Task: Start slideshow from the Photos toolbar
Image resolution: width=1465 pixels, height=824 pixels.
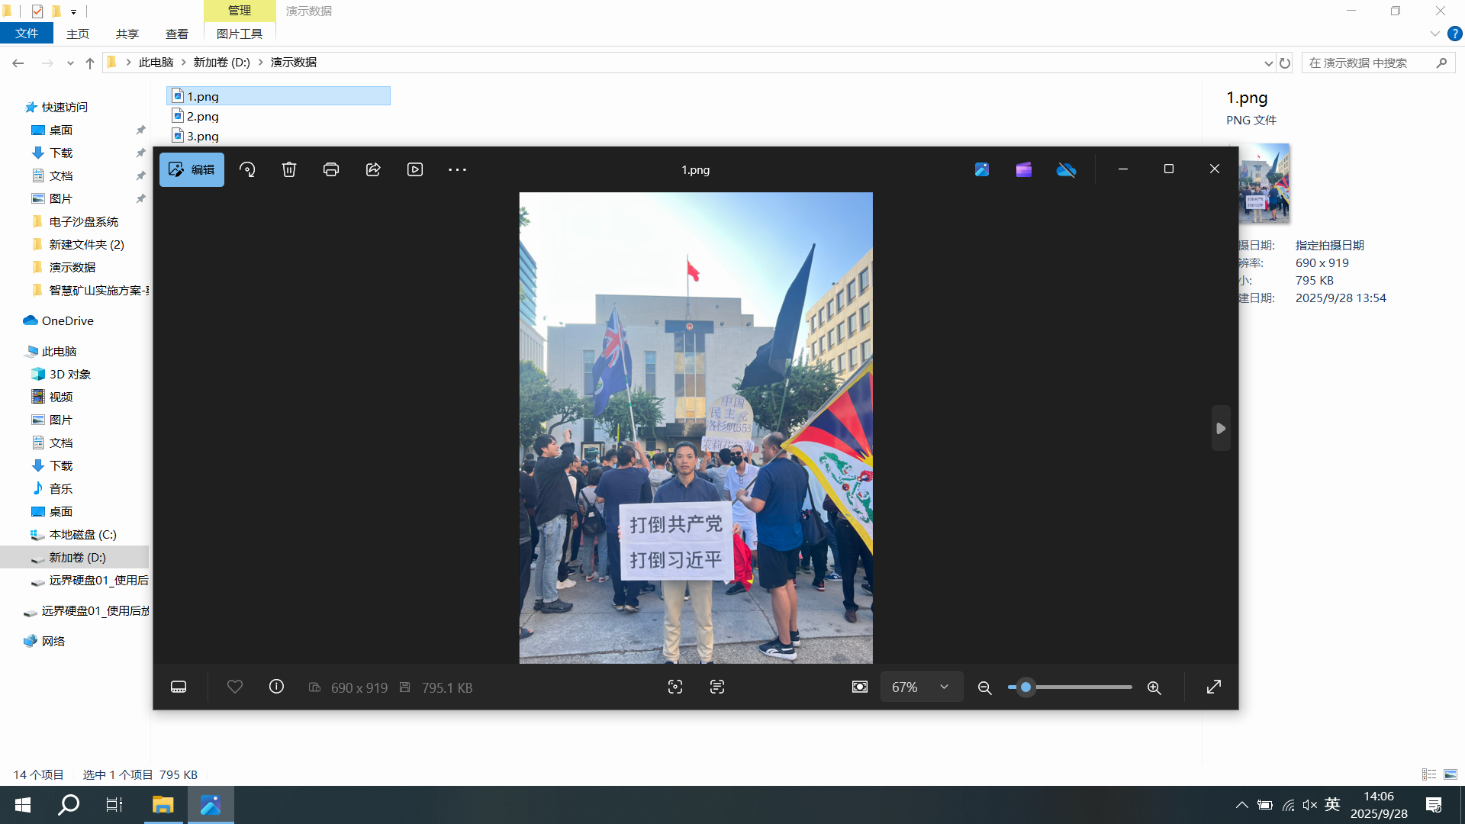Action: [415, 170]
